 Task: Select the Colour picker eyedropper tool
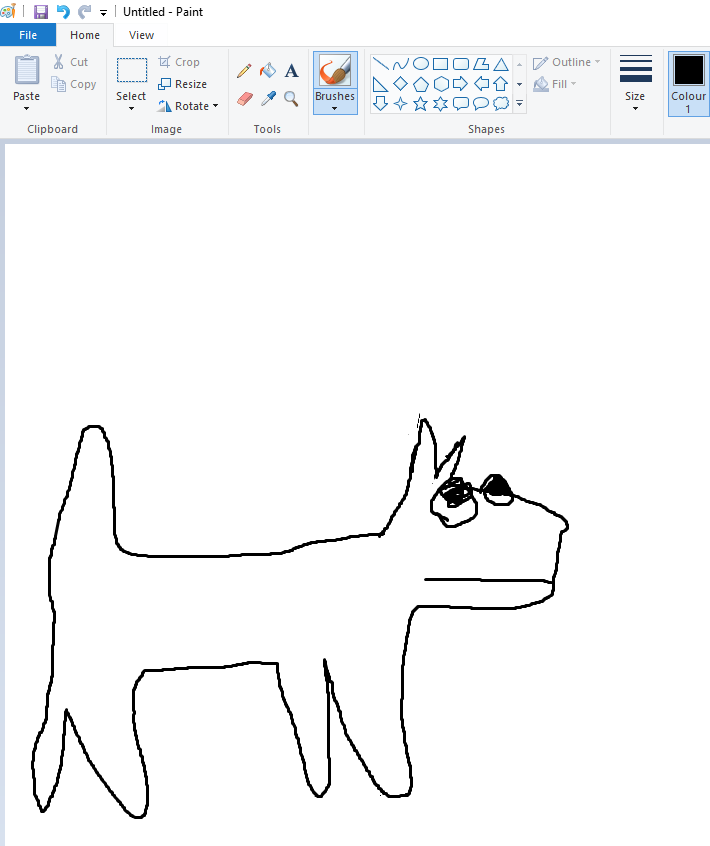click(268, 99)
